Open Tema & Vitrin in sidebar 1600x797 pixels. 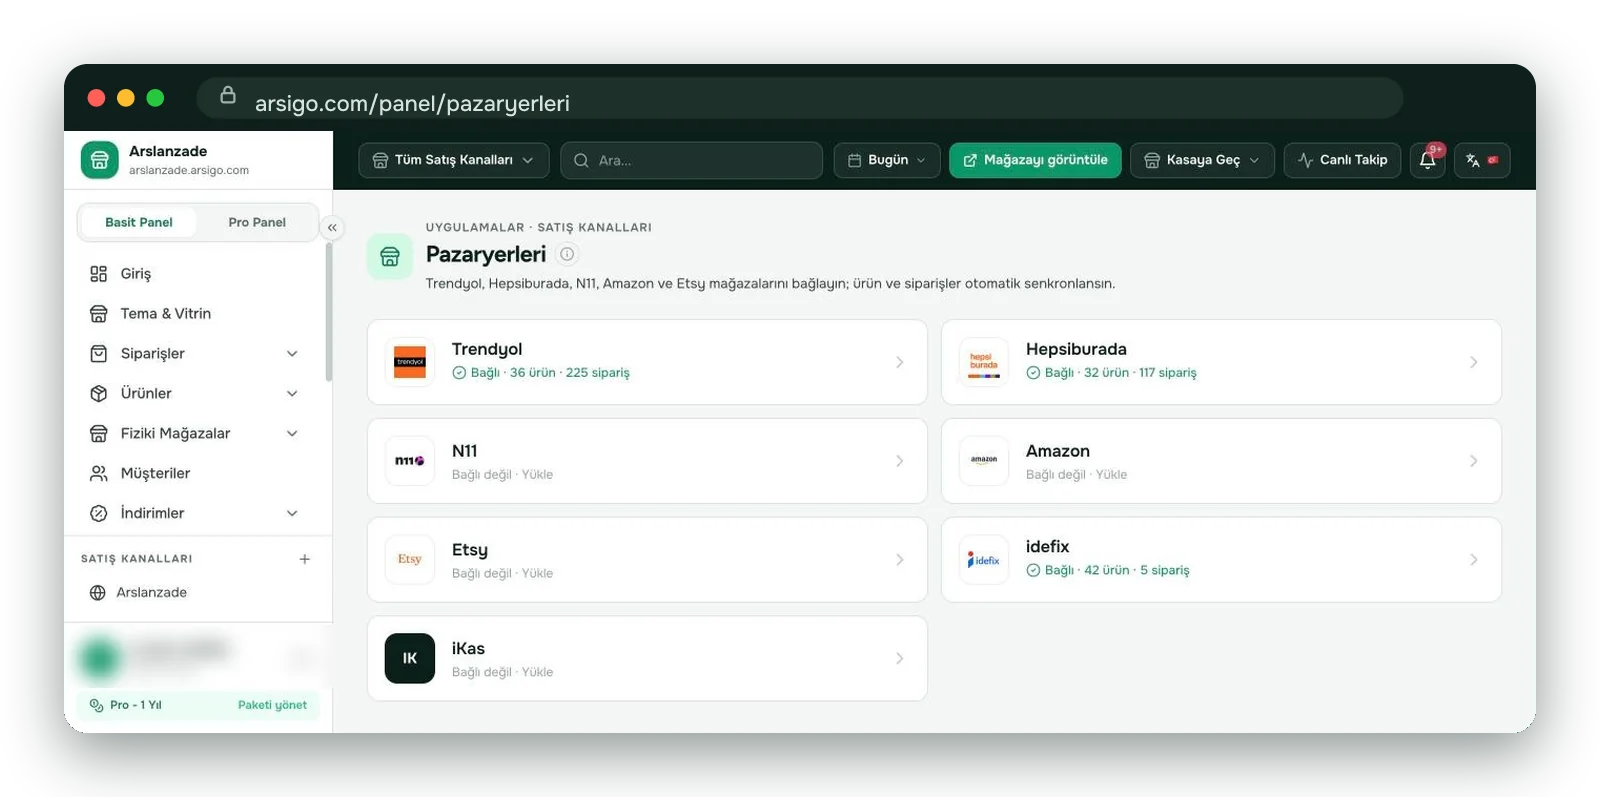tap(198, 314)
